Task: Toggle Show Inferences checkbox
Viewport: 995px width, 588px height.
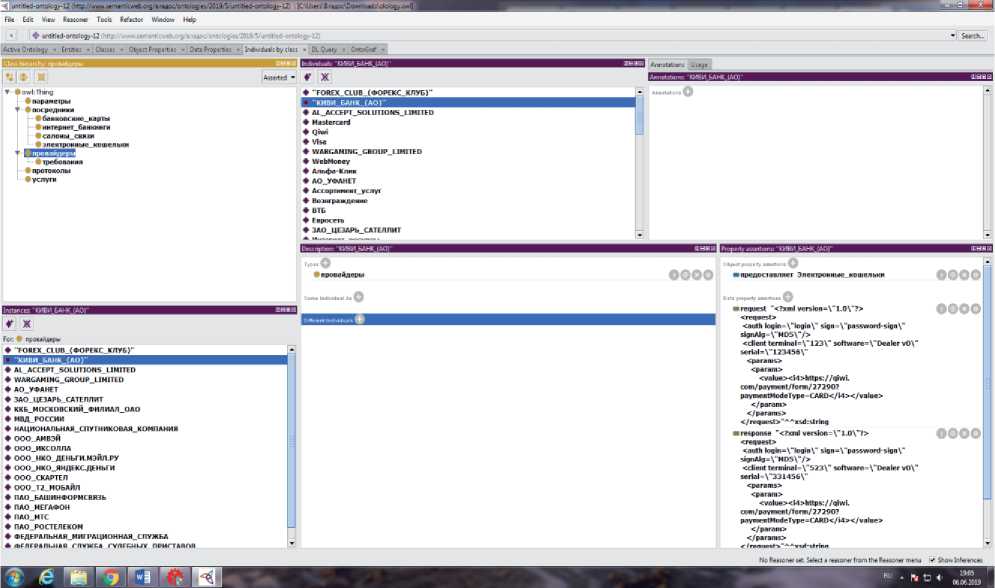Action: (932, 560)
